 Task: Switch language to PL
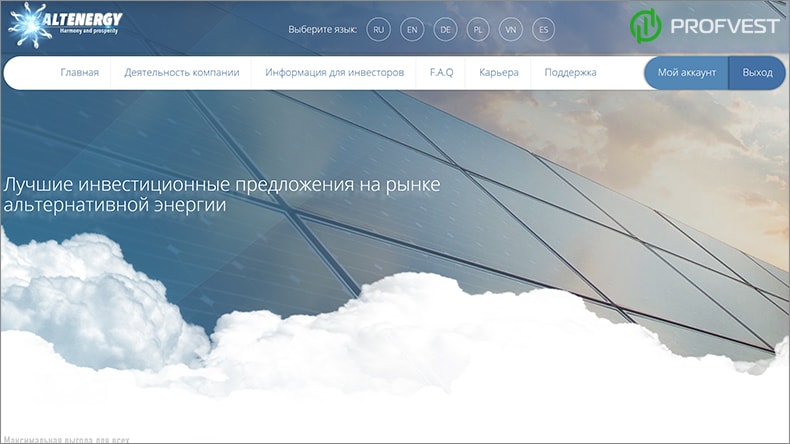478,30
